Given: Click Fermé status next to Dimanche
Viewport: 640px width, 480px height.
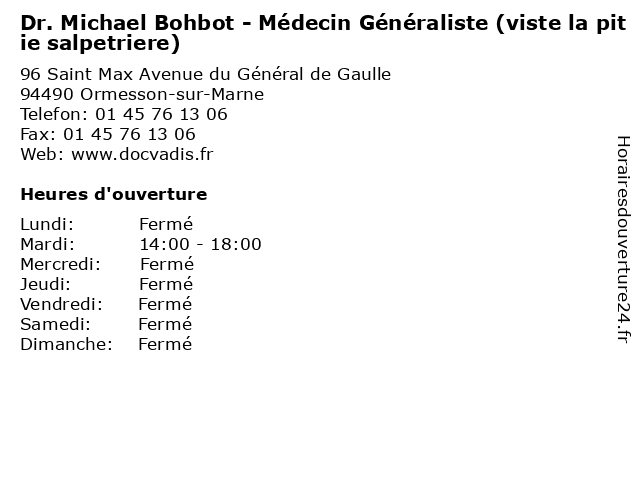Looking at the screenshot, I should tap(165, 344).
